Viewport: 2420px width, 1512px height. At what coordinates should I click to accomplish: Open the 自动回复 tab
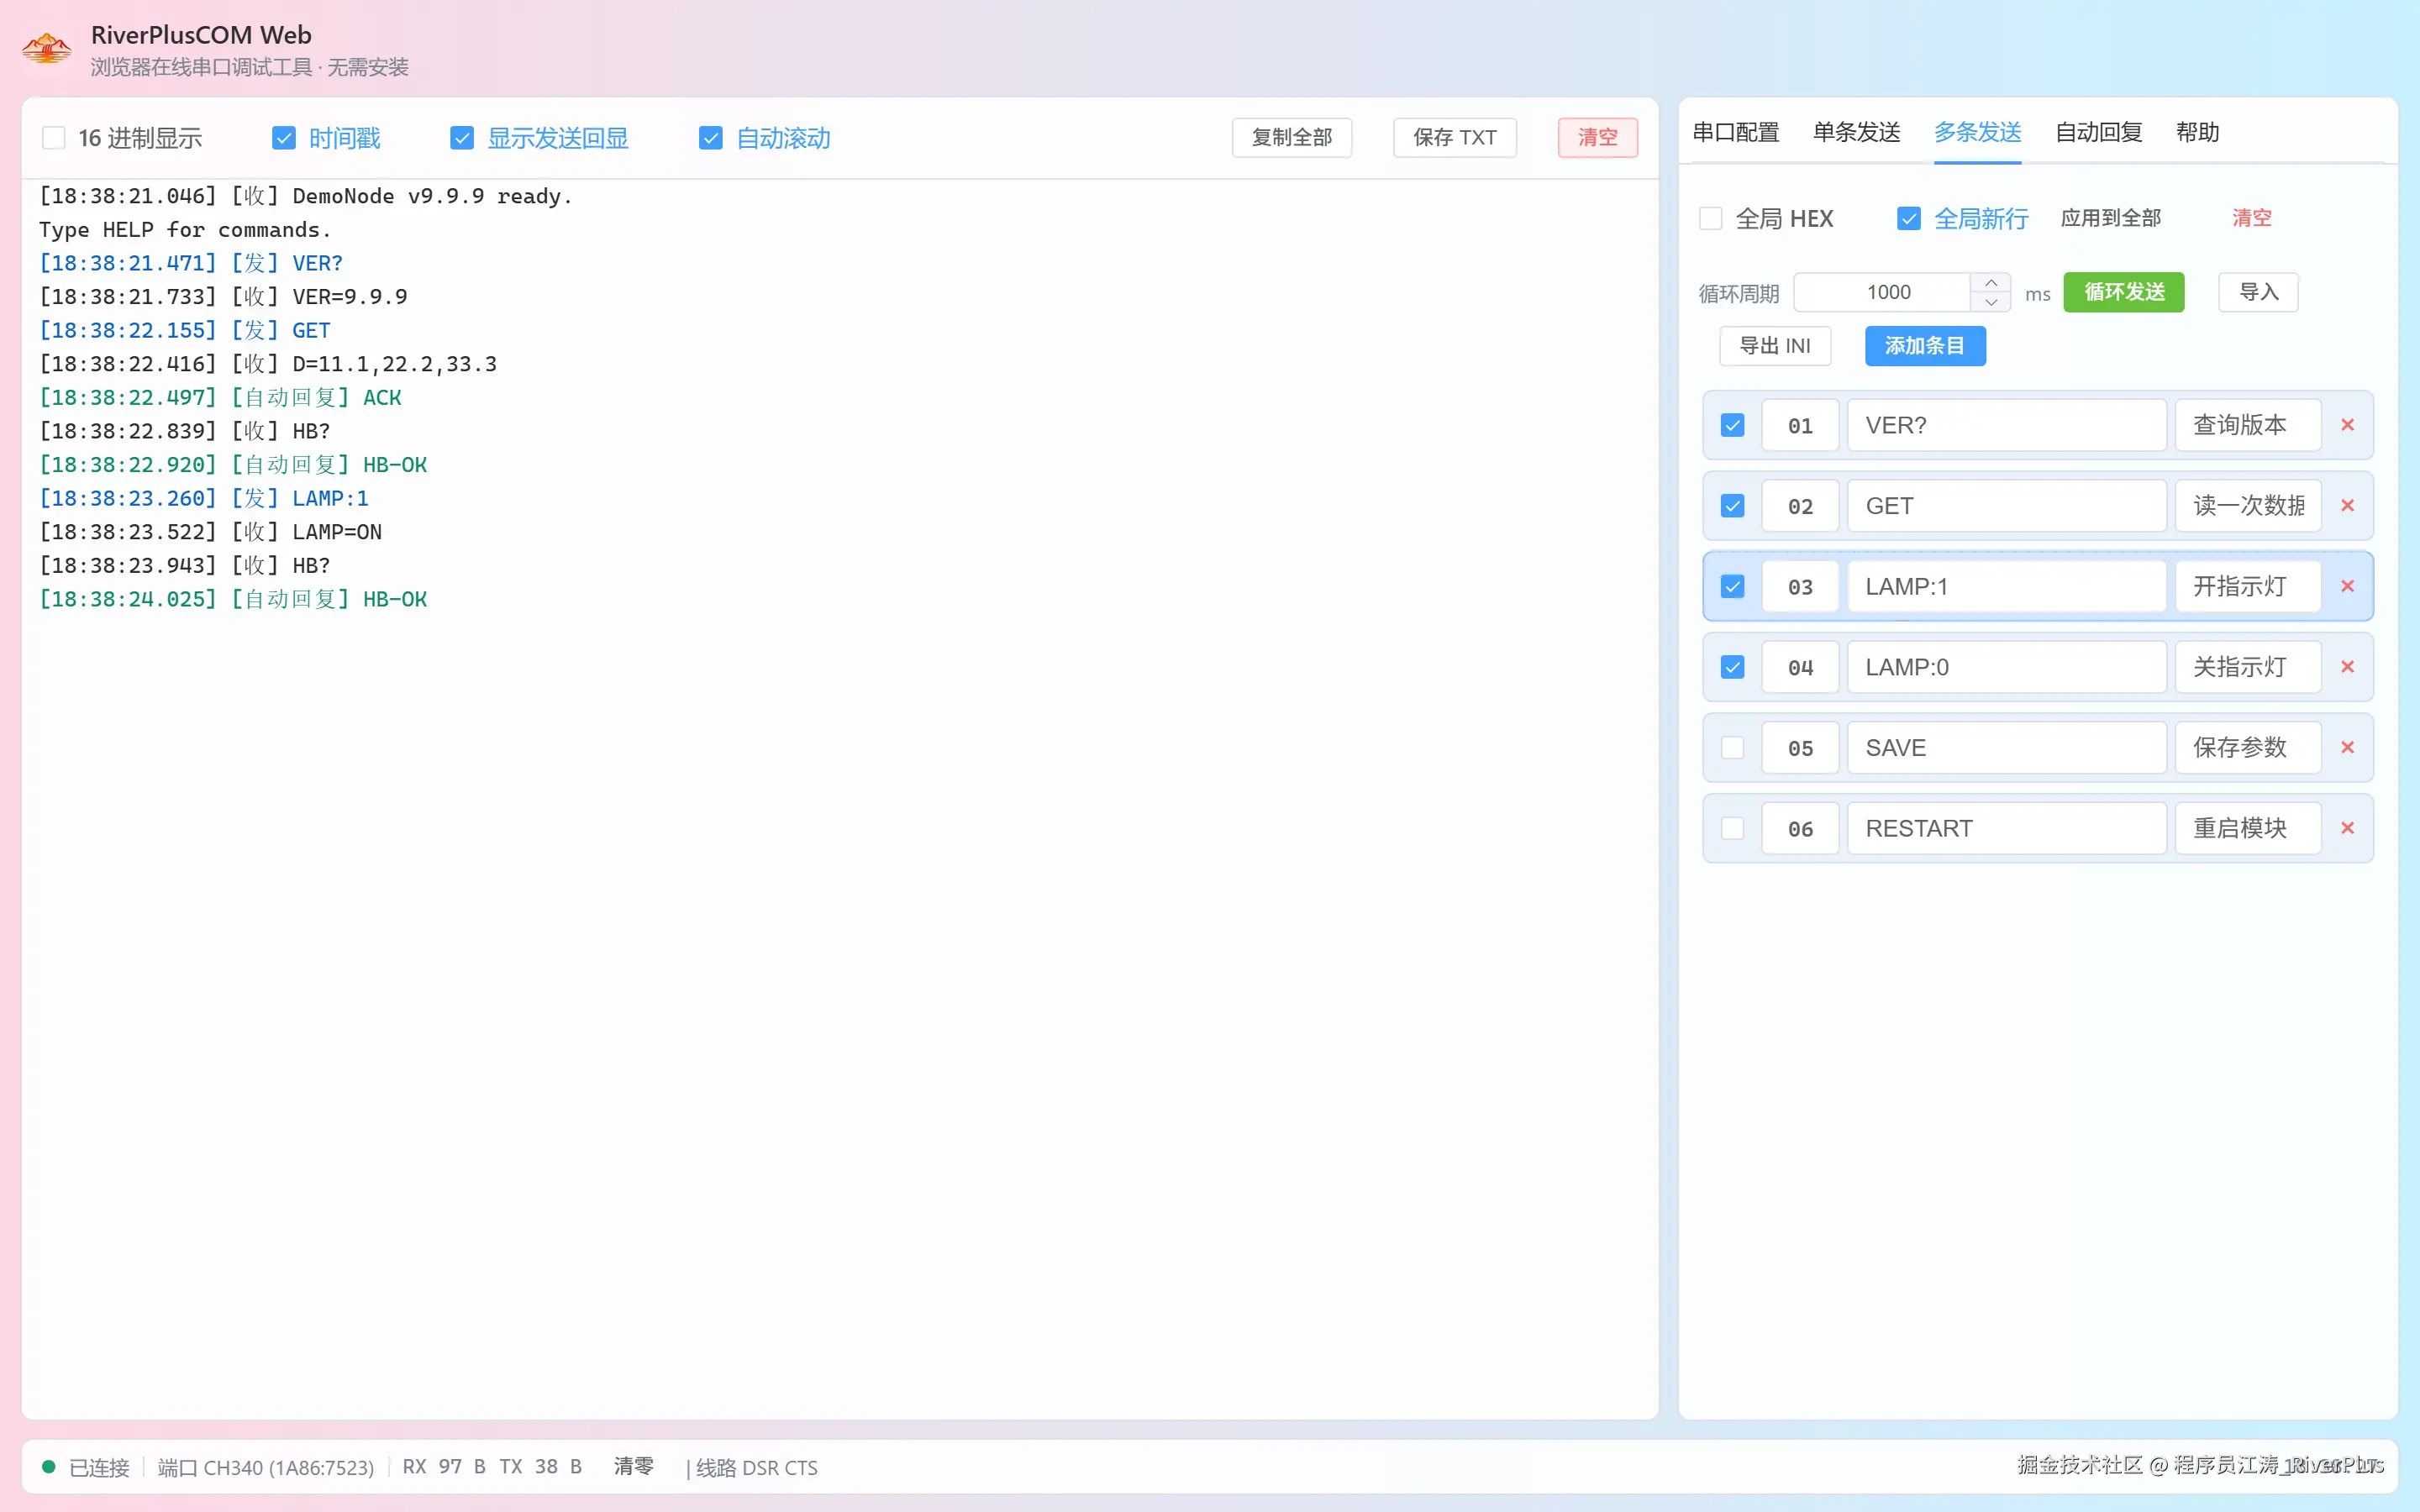tap(2098, 133)
